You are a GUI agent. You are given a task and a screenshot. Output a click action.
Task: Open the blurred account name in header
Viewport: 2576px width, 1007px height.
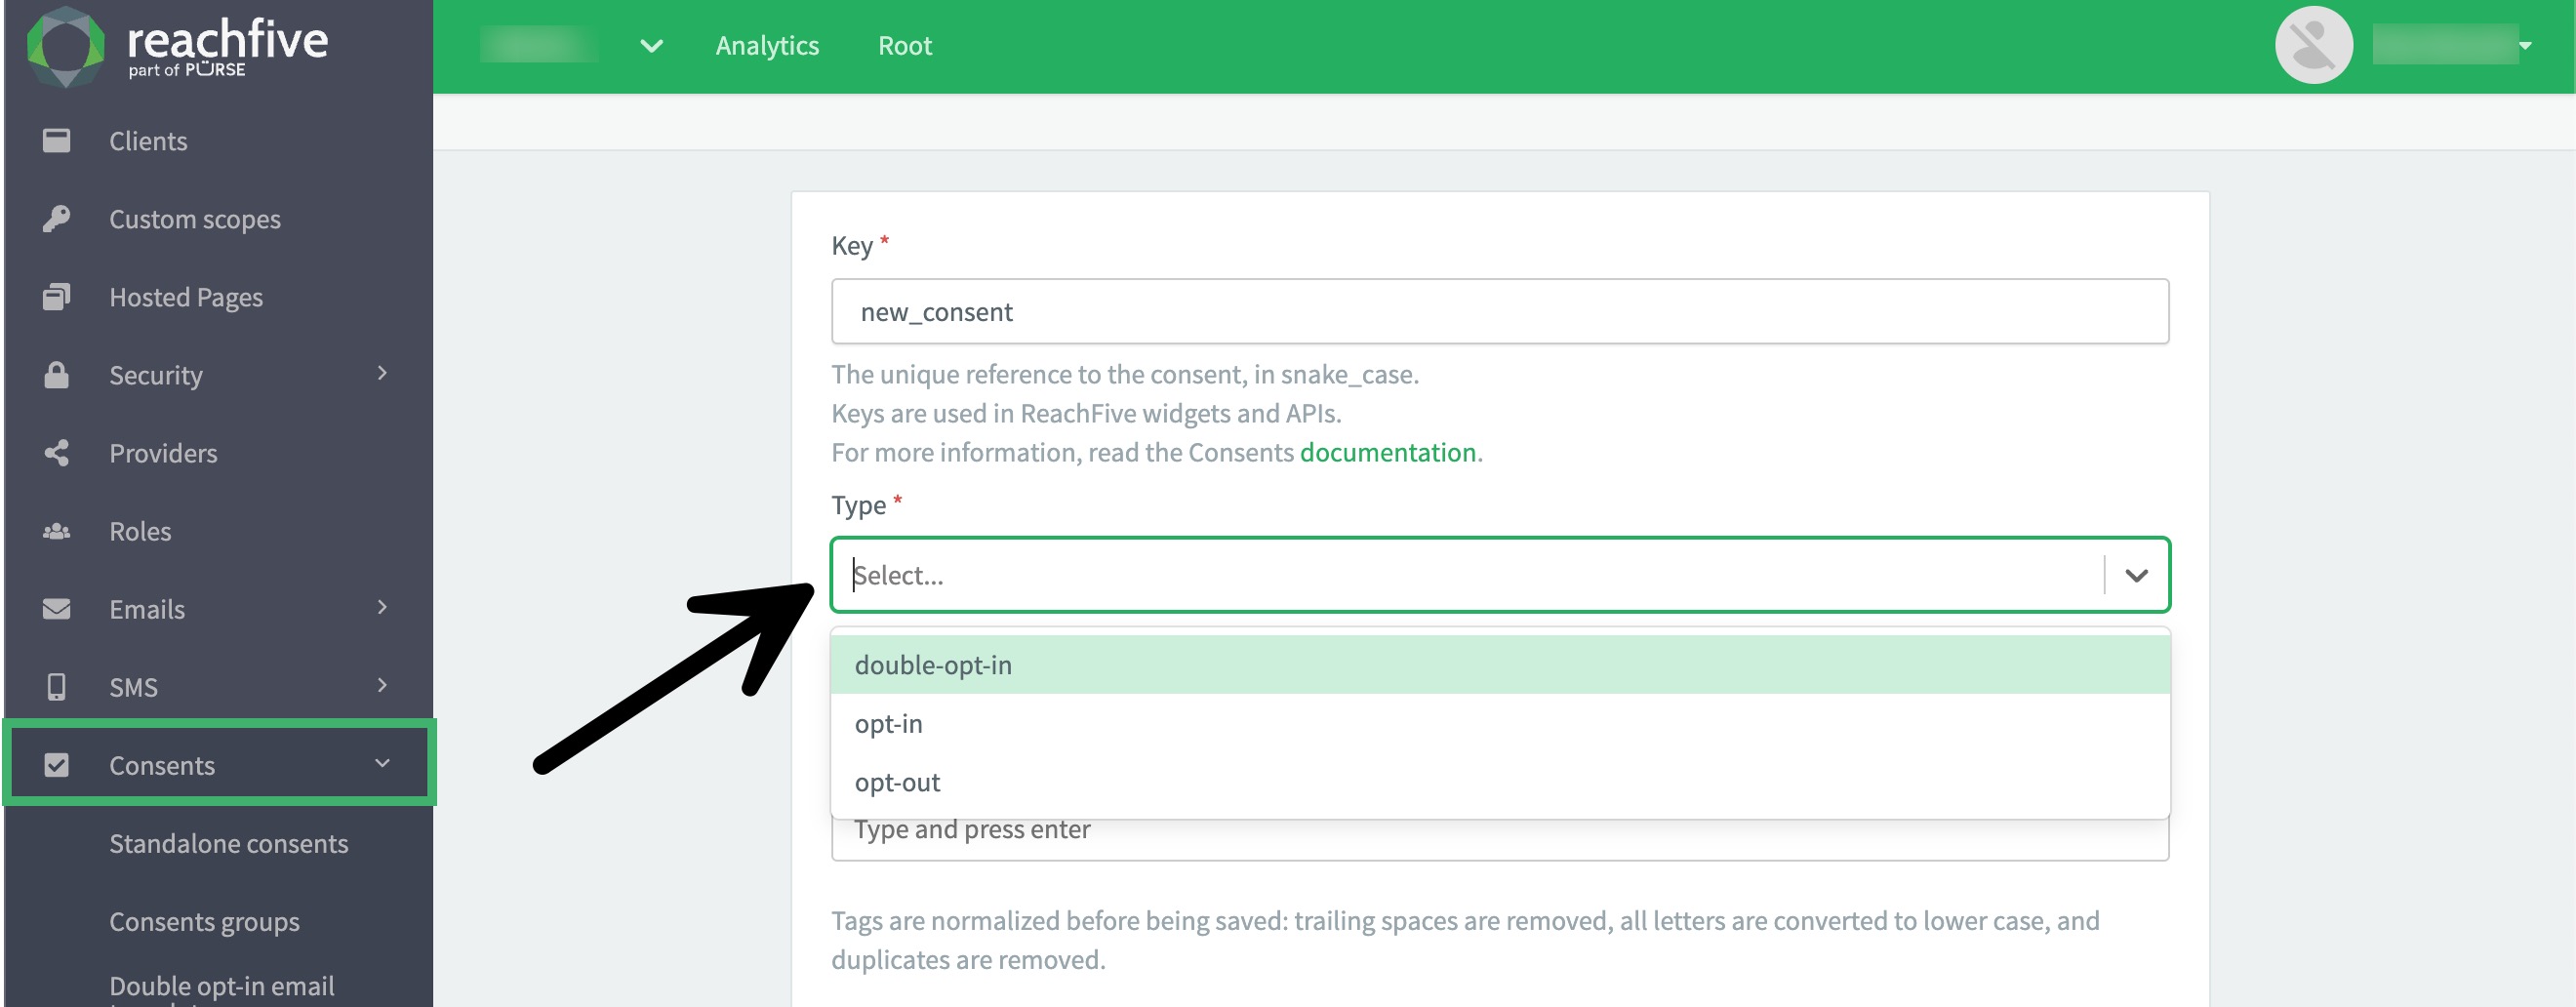point(539,46)
